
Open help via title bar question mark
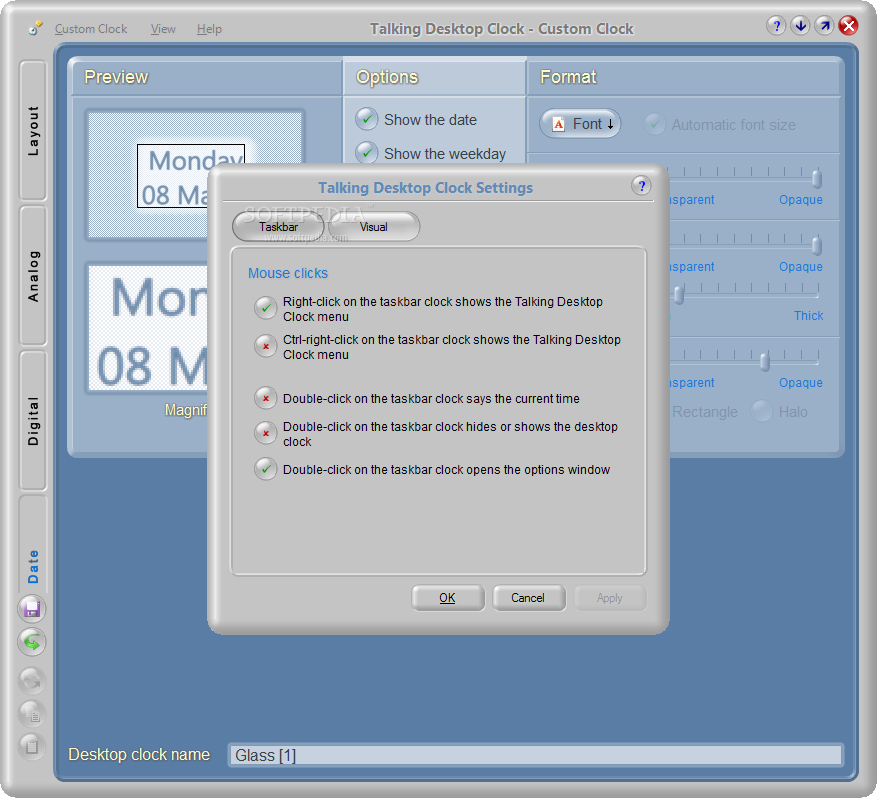(x=776, y=26)
